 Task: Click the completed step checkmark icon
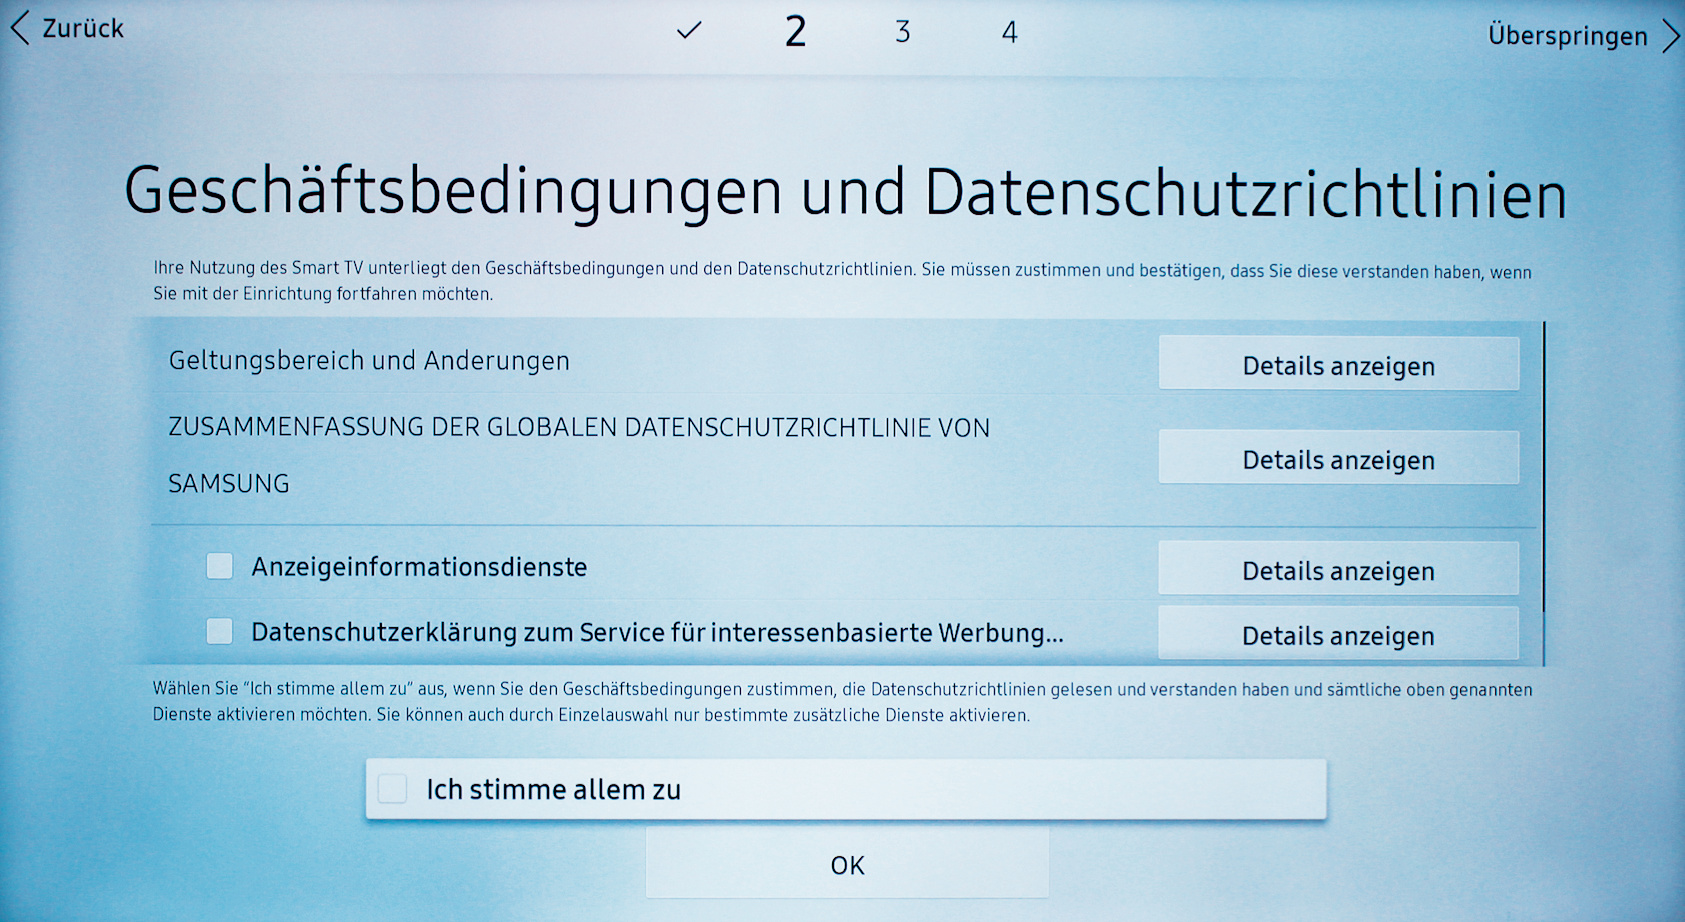[689, 31]
